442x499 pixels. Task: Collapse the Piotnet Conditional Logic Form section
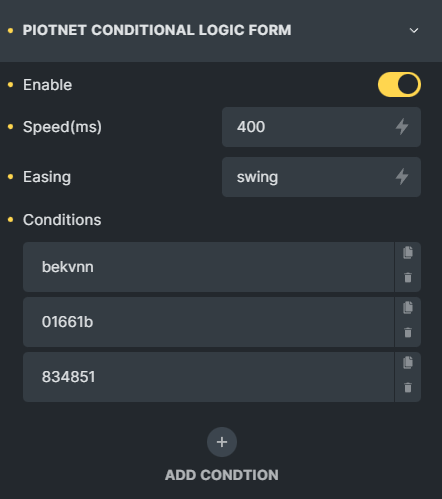coord(414,30)
